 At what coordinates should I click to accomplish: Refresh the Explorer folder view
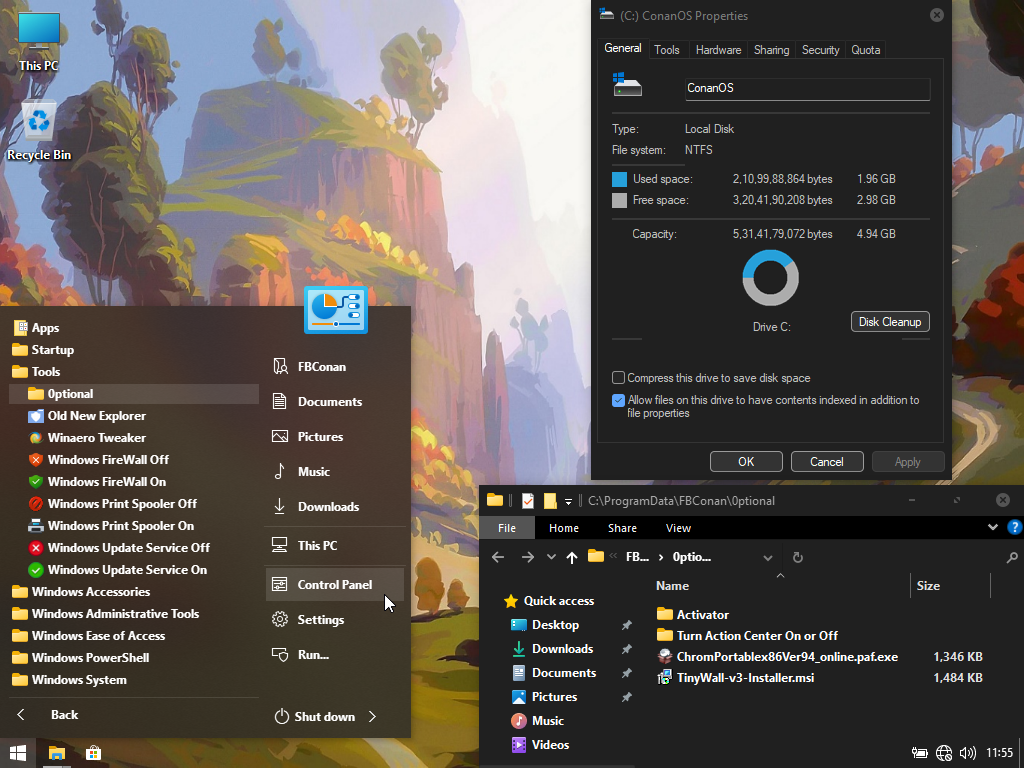click(797, 557)
